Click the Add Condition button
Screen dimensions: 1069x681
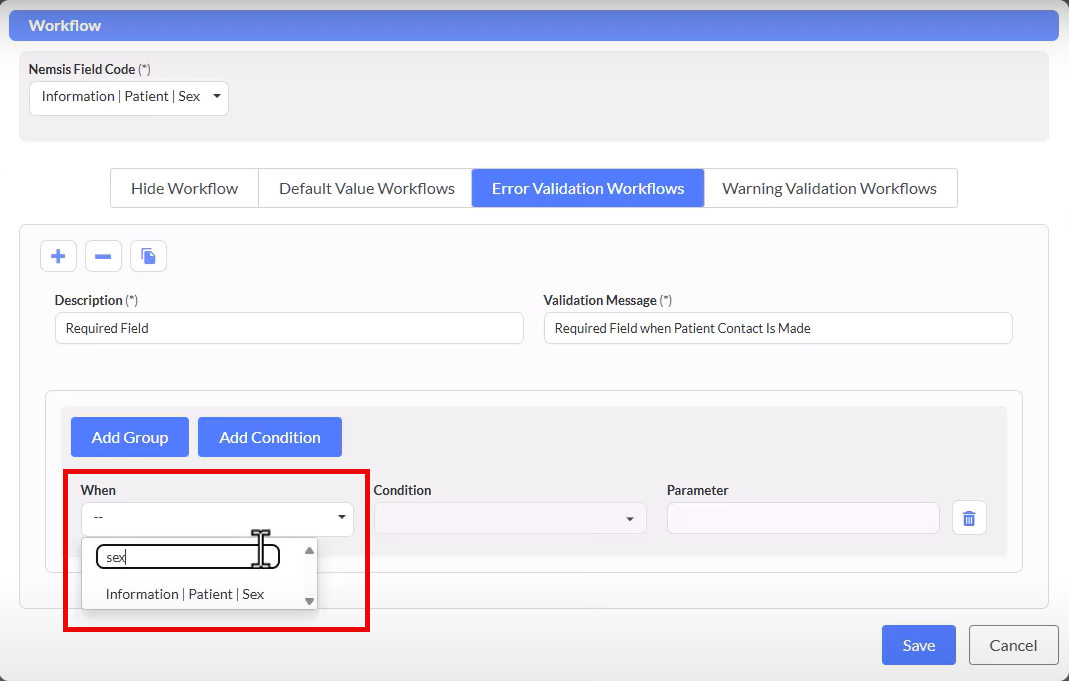tap(270, 437)
